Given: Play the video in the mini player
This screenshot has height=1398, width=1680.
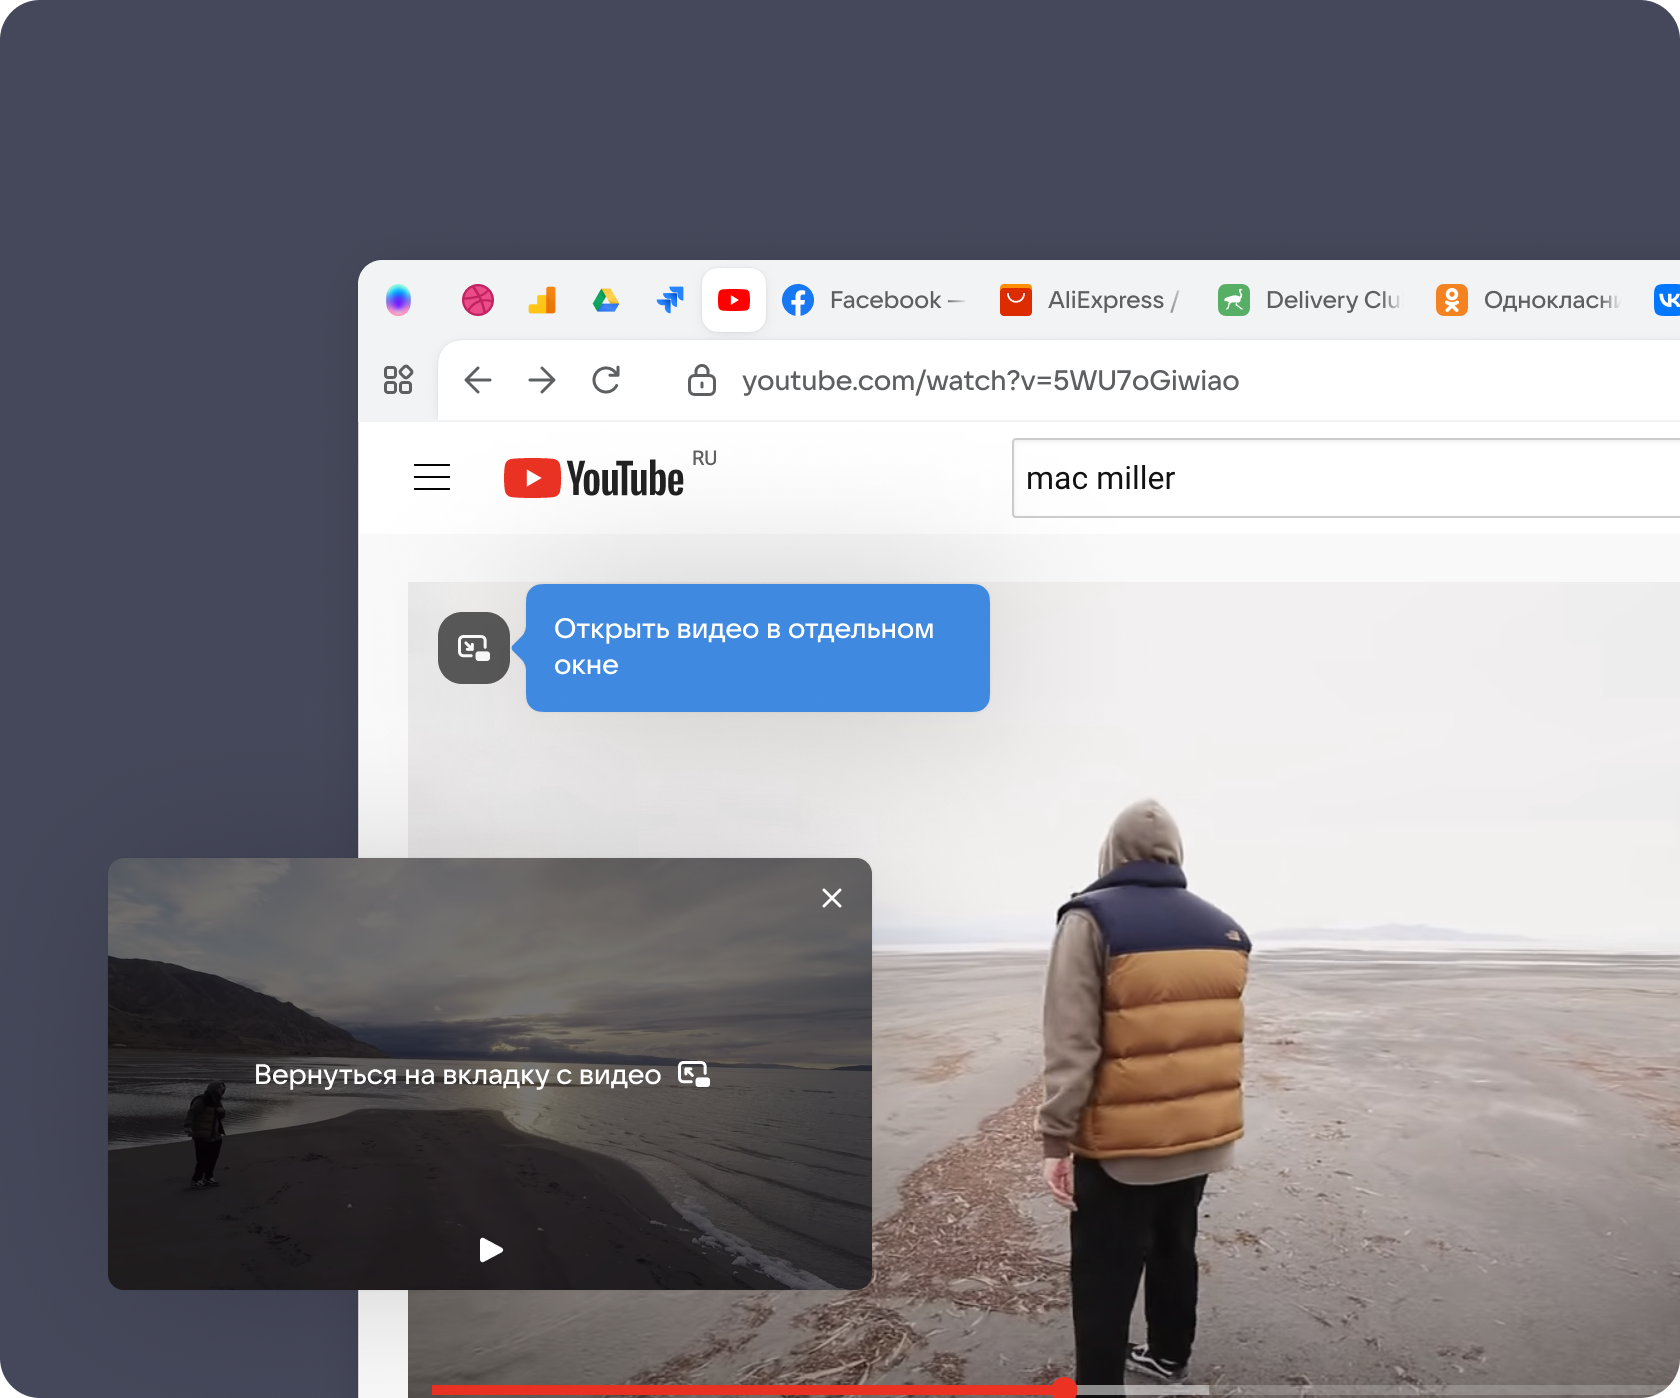Looking at the screenshot, I should tap(491, 1250).
